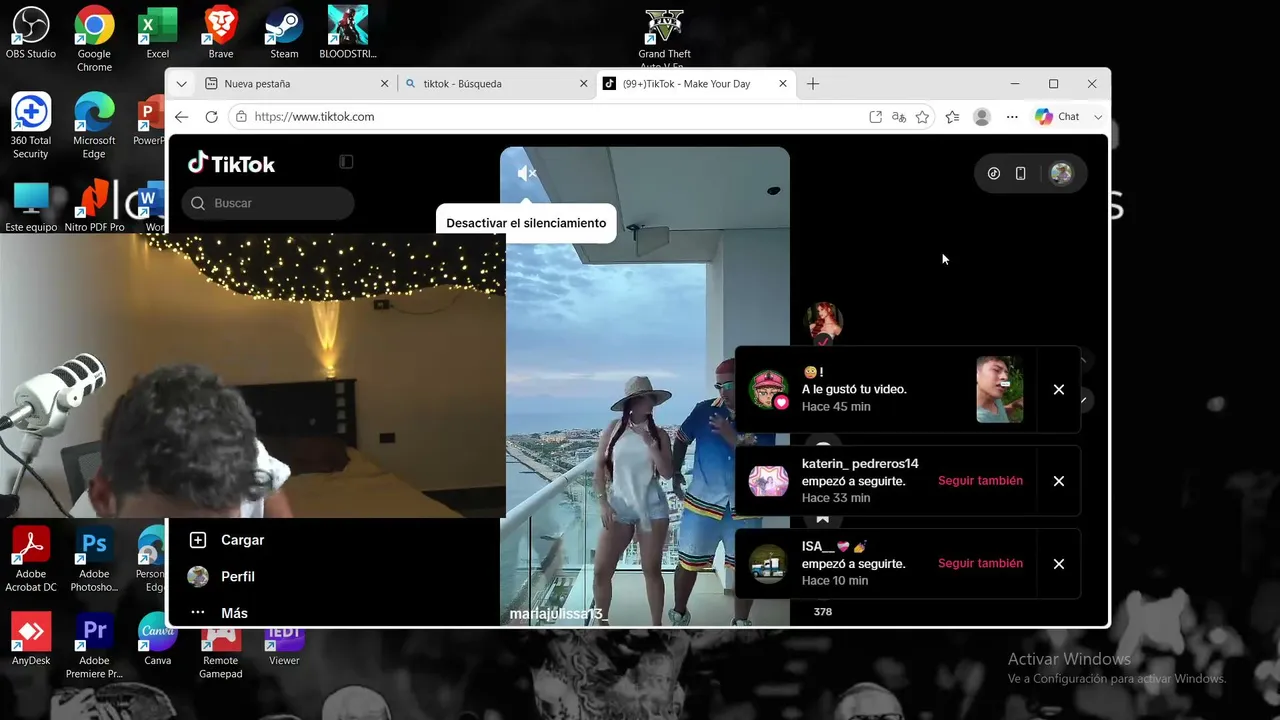Unmute the TikTok video with the speaker icon
Viewport: 1280px width, 720px height.
point(527,173)
